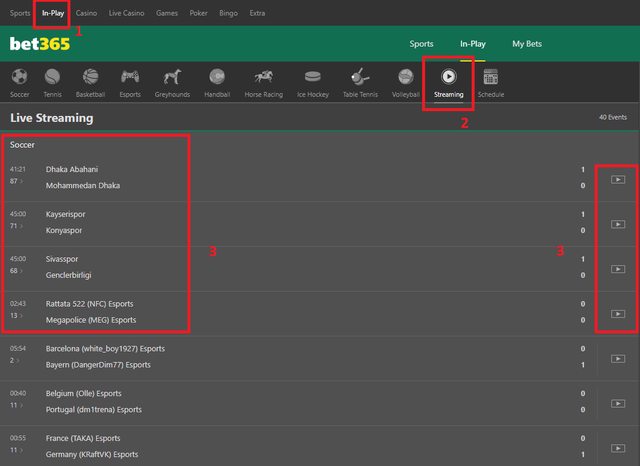Screen dimensions: 640x466
Task: Watch the Barcelona vs Bayern Esports stream
Action: pos(618,359)
